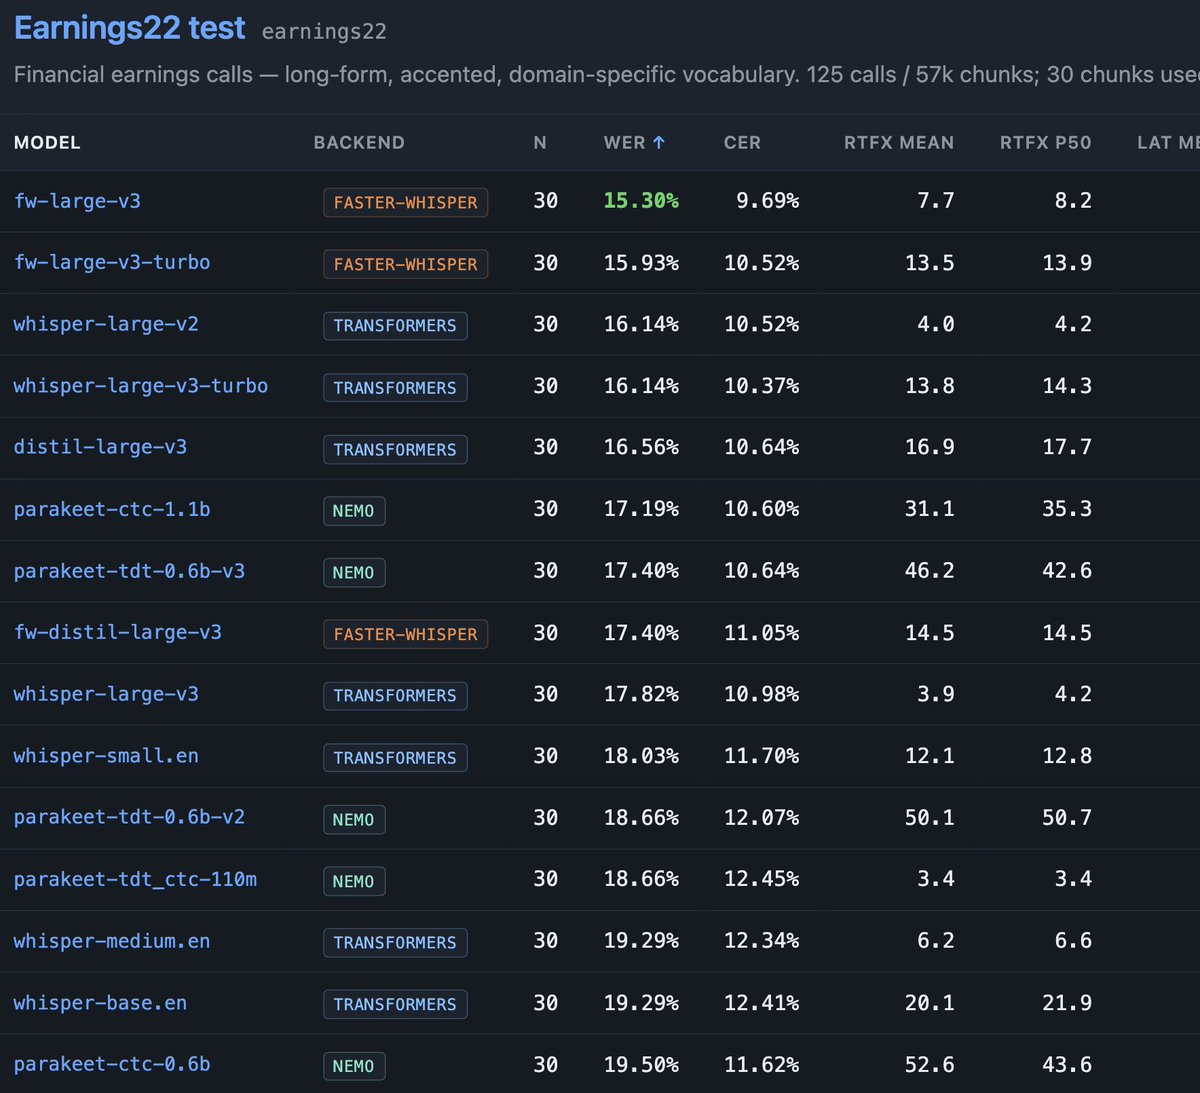Click FASTER-WHISPER badge in fw-distil-large-v3 row

click(x=405, y=634)
